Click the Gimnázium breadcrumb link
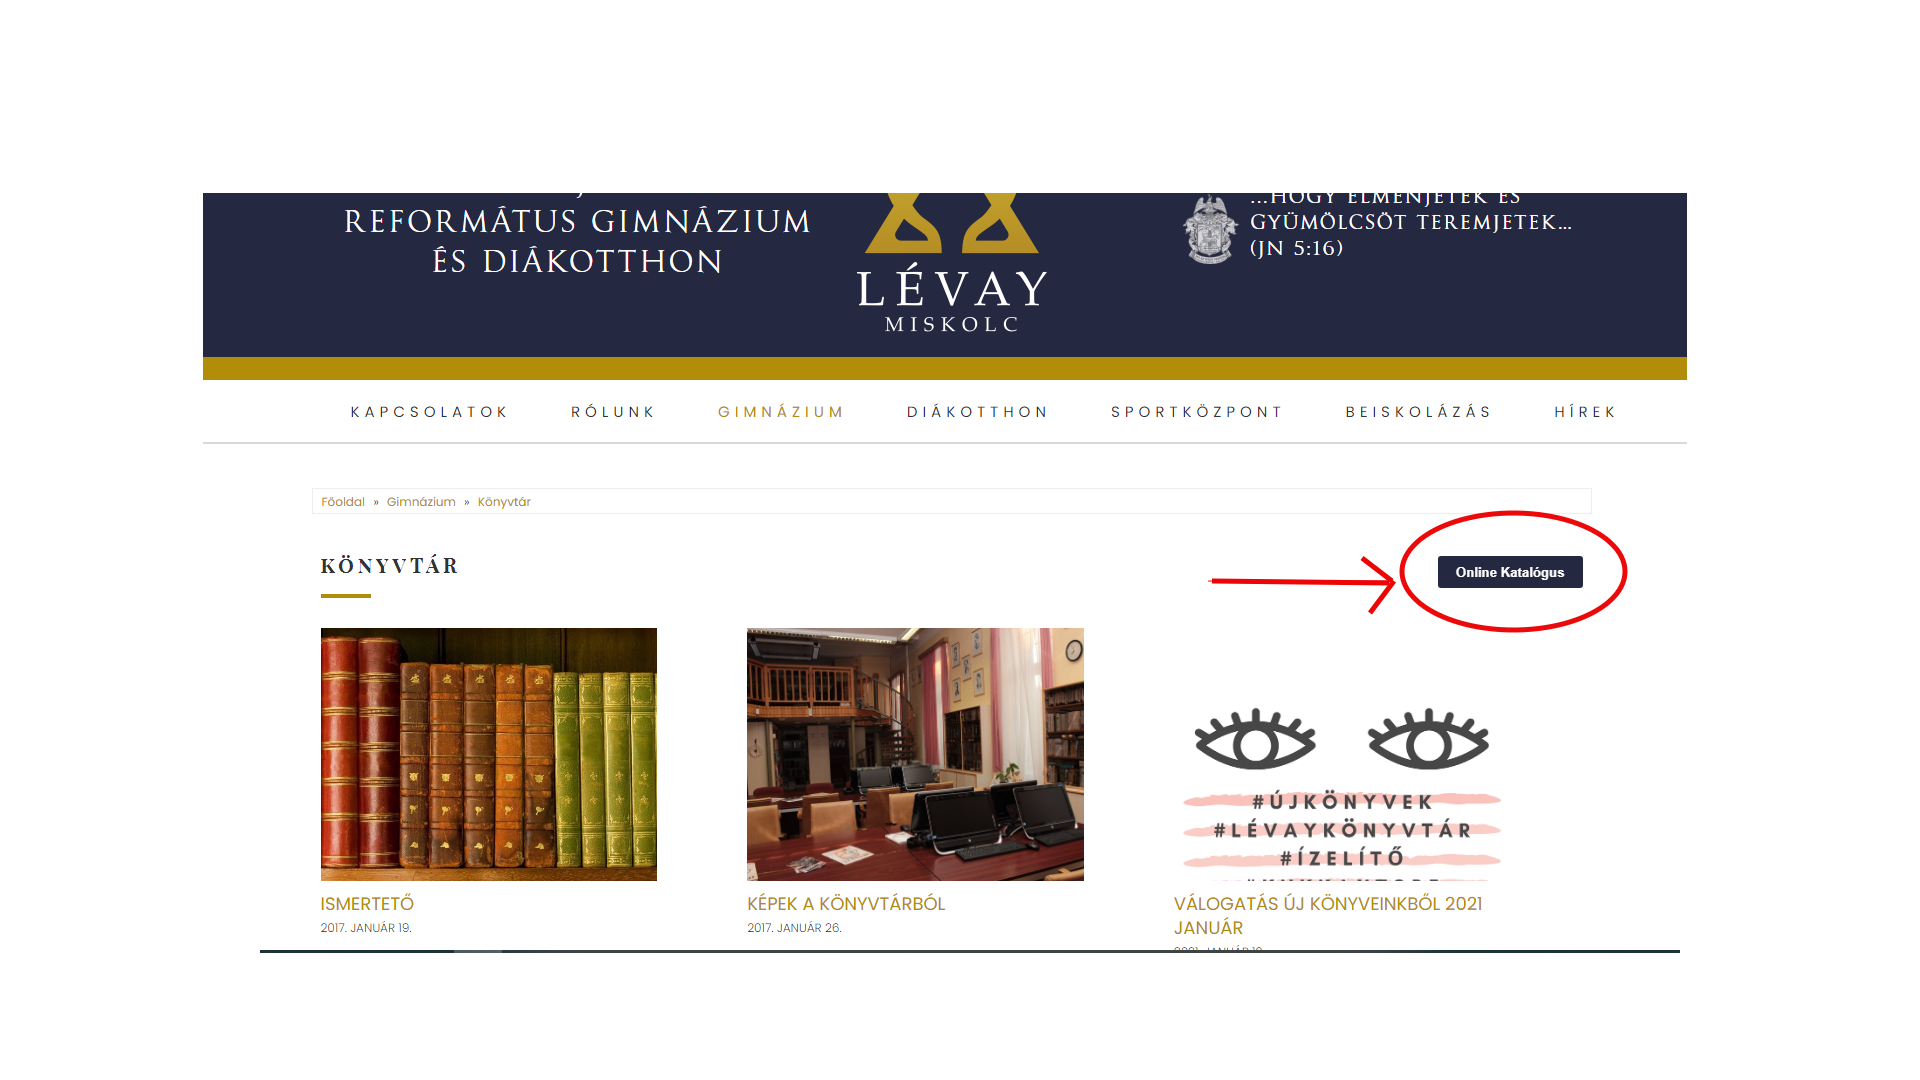The image size is (1920, 1080). click(421, 502)
